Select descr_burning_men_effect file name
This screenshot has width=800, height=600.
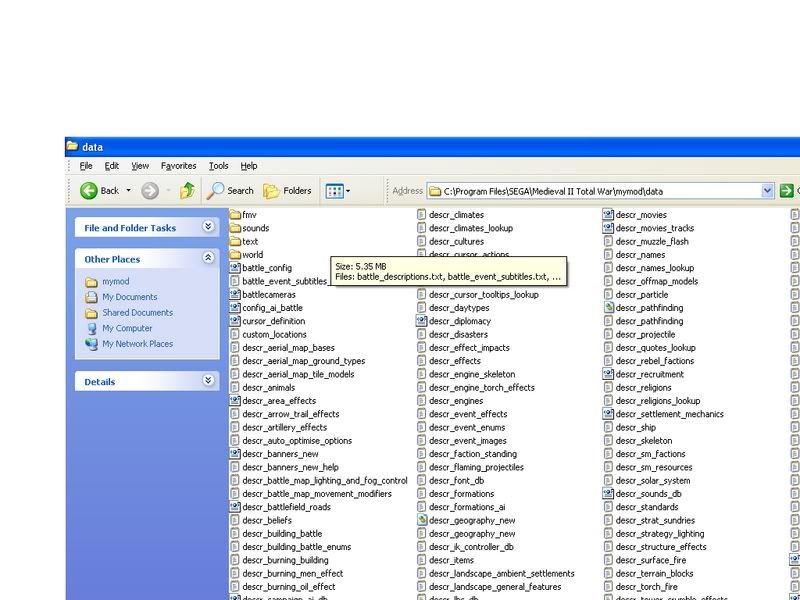click(x=293, y=573)
